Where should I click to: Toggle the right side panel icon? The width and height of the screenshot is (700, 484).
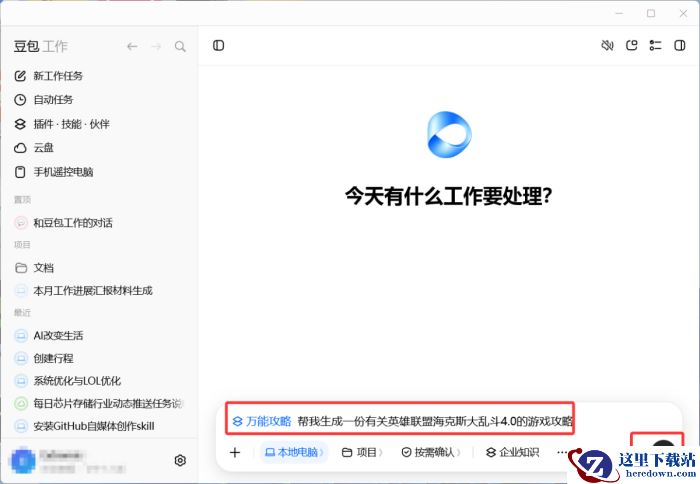pos(679,46)
